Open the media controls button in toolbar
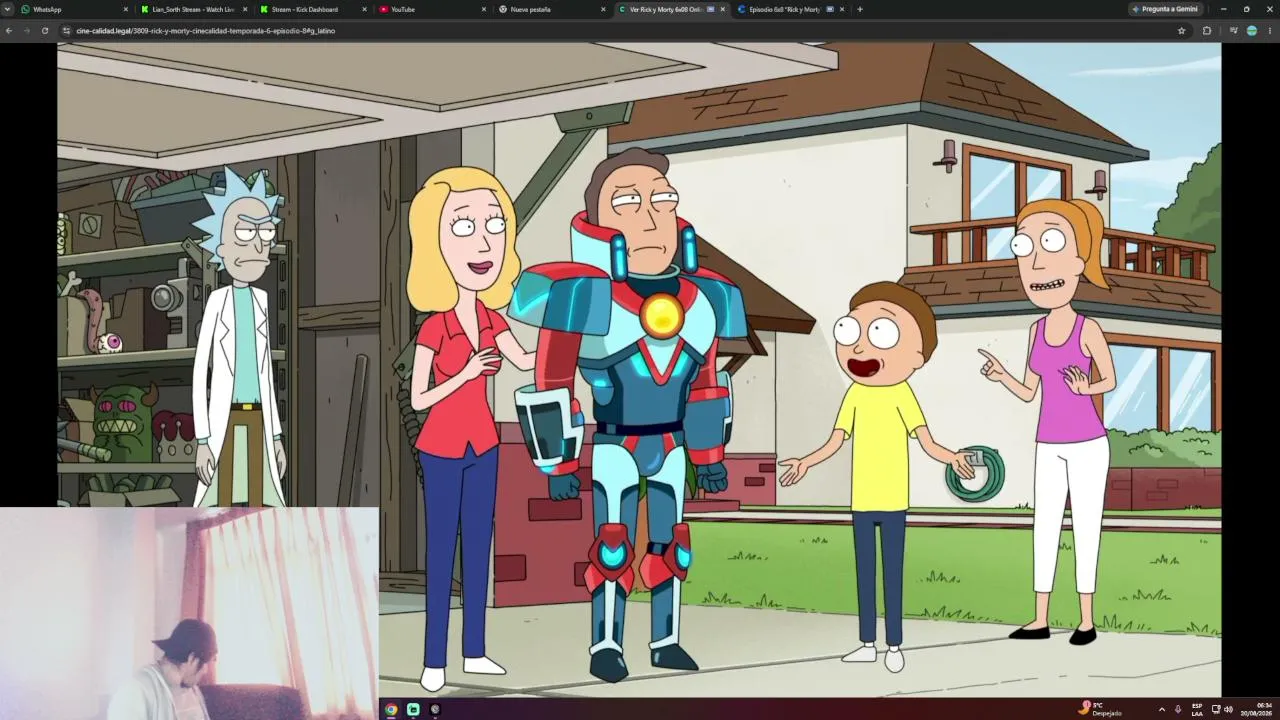This screenshot has height=720, width=1280. (1234, 31)
